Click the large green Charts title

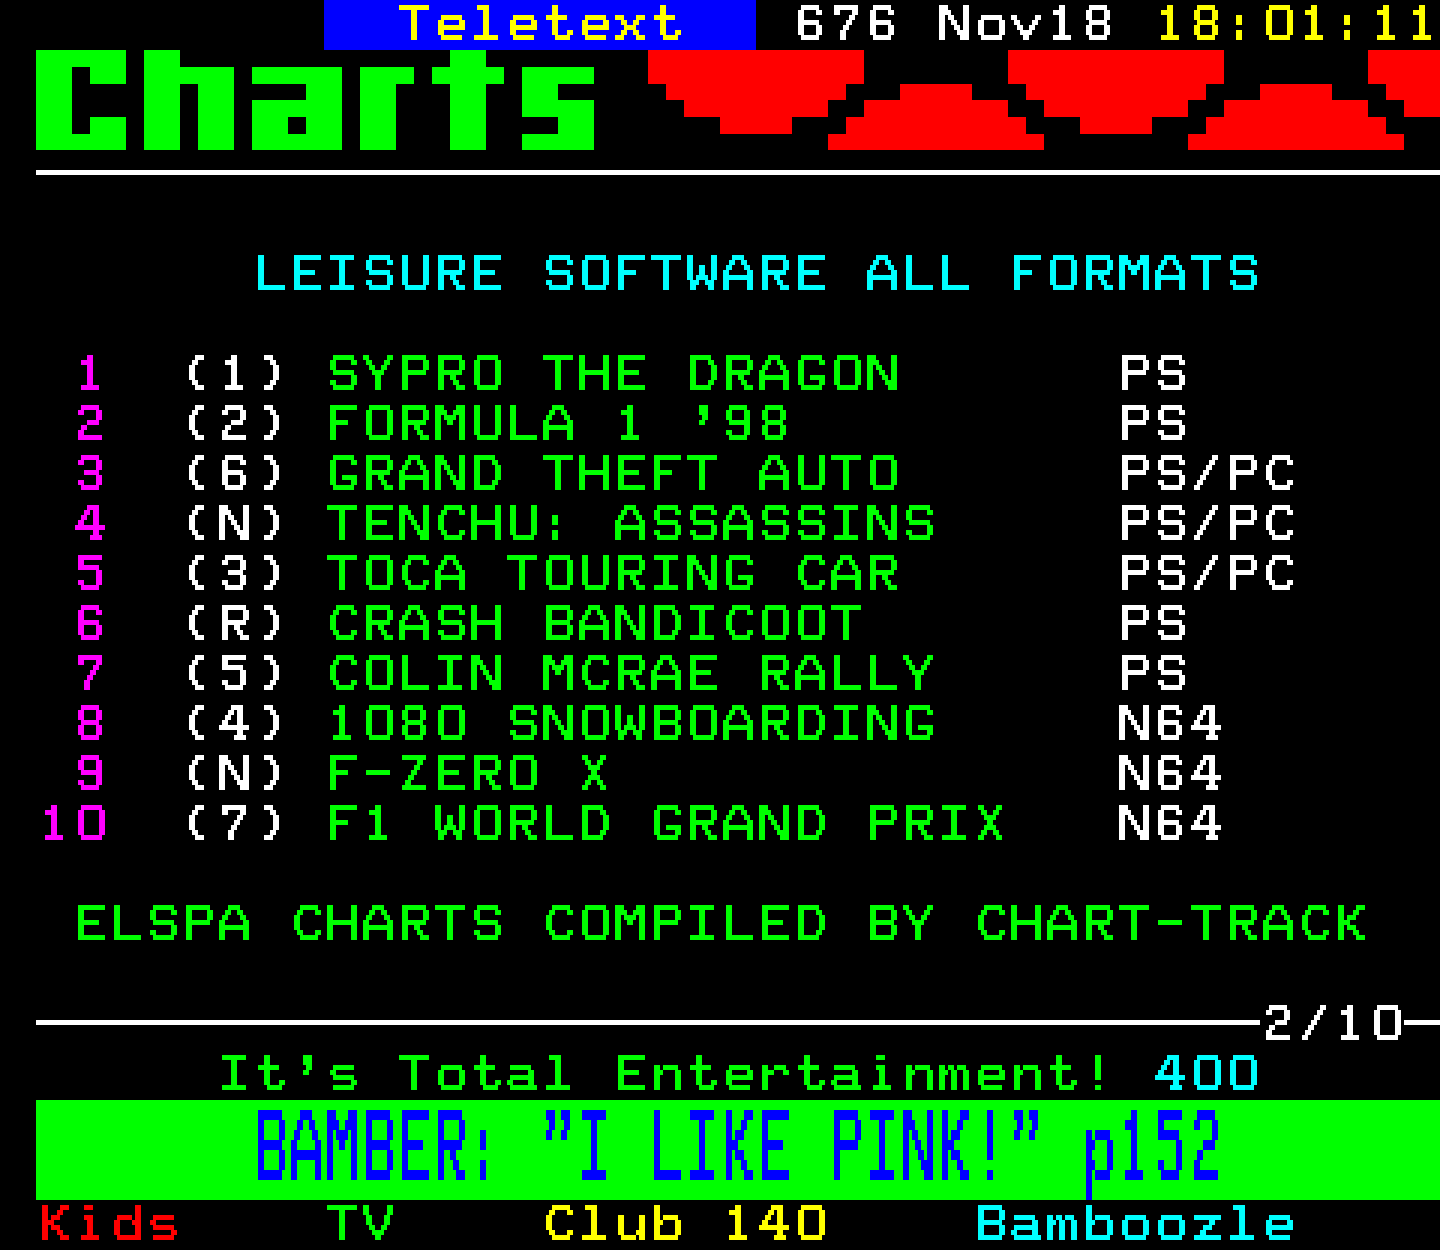(316, 100)
